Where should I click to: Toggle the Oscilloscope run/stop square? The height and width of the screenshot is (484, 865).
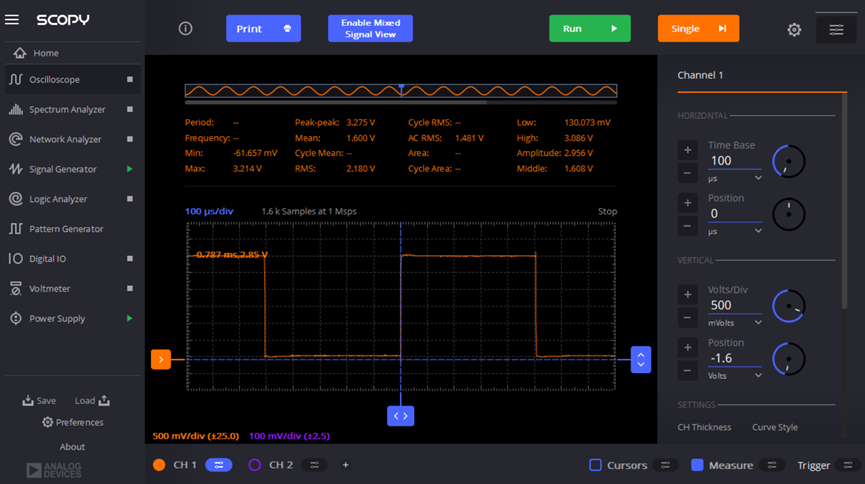click(x=130, y=79)
